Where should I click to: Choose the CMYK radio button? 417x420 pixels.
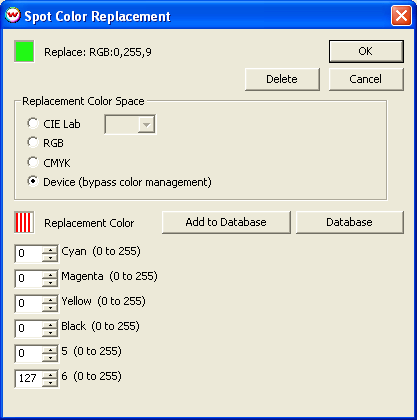click(33, 162)
